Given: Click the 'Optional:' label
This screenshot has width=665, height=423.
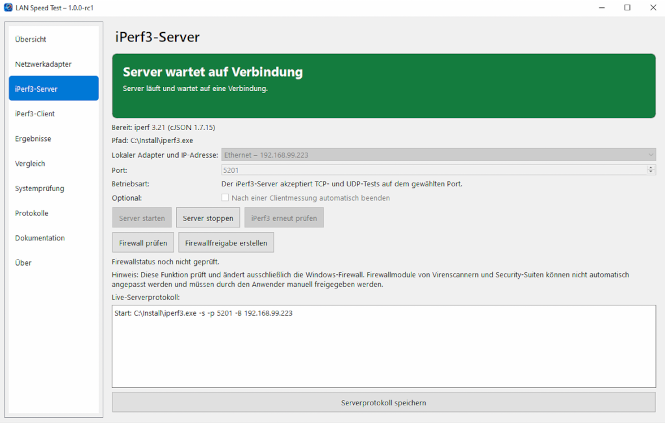Looking at the screenshot, I should 127,198.
